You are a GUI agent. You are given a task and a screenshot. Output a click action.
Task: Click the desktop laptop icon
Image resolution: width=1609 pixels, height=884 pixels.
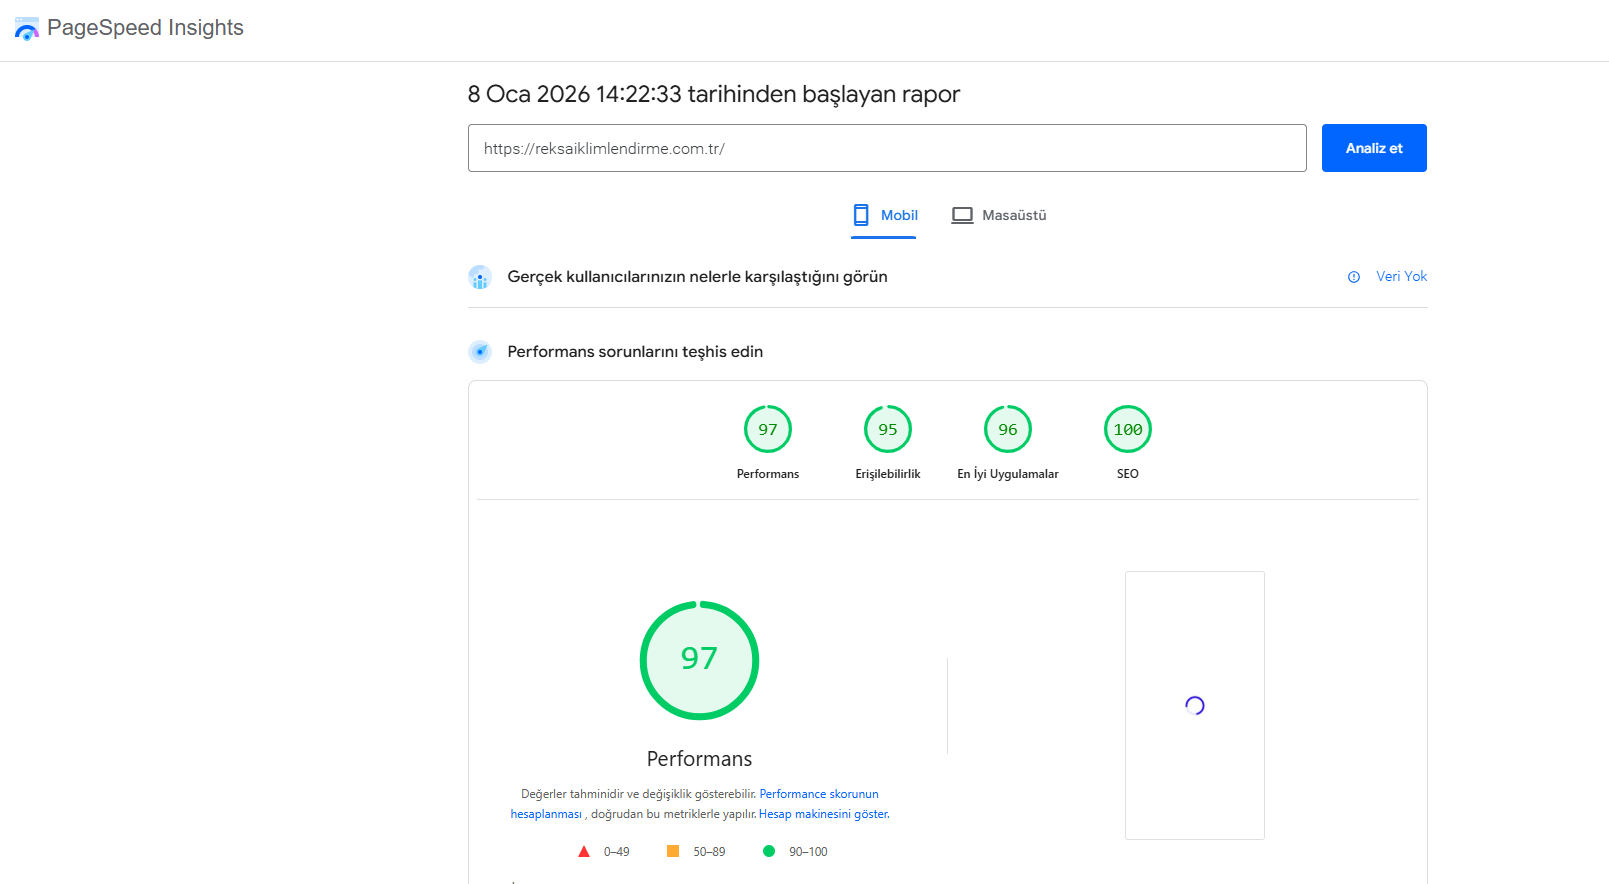[x=962, y=215]
